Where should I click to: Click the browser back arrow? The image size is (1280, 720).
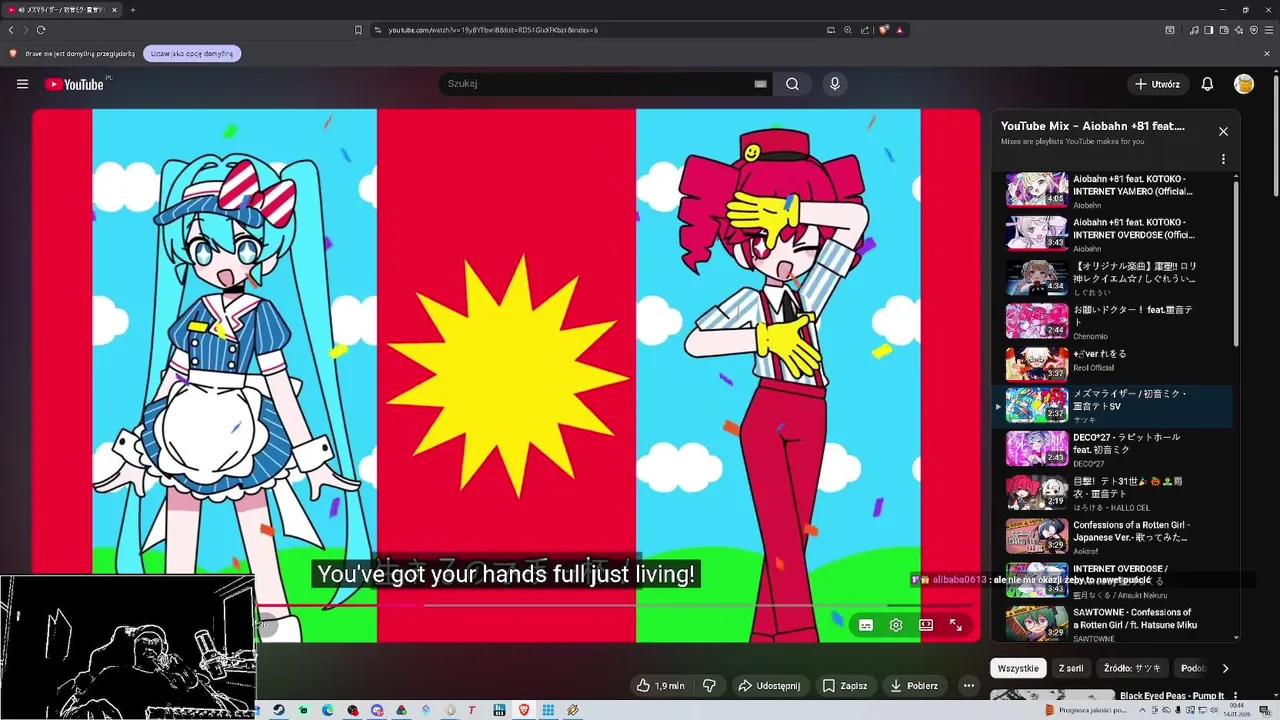click(x=11, y=30)
